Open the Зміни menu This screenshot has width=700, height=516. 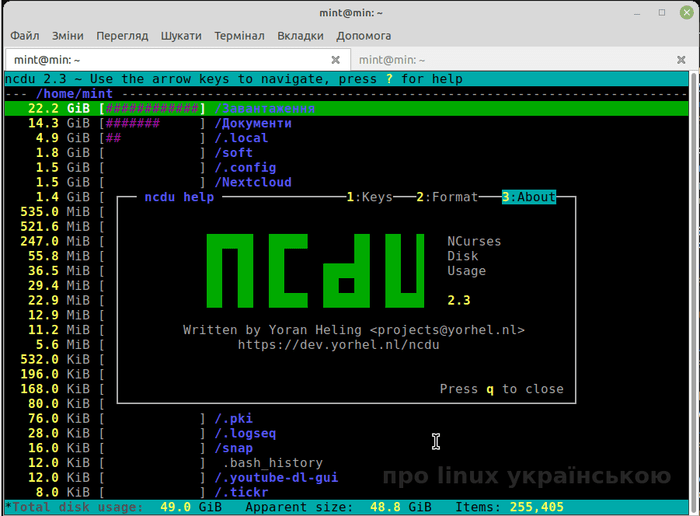tap(67, 36)
